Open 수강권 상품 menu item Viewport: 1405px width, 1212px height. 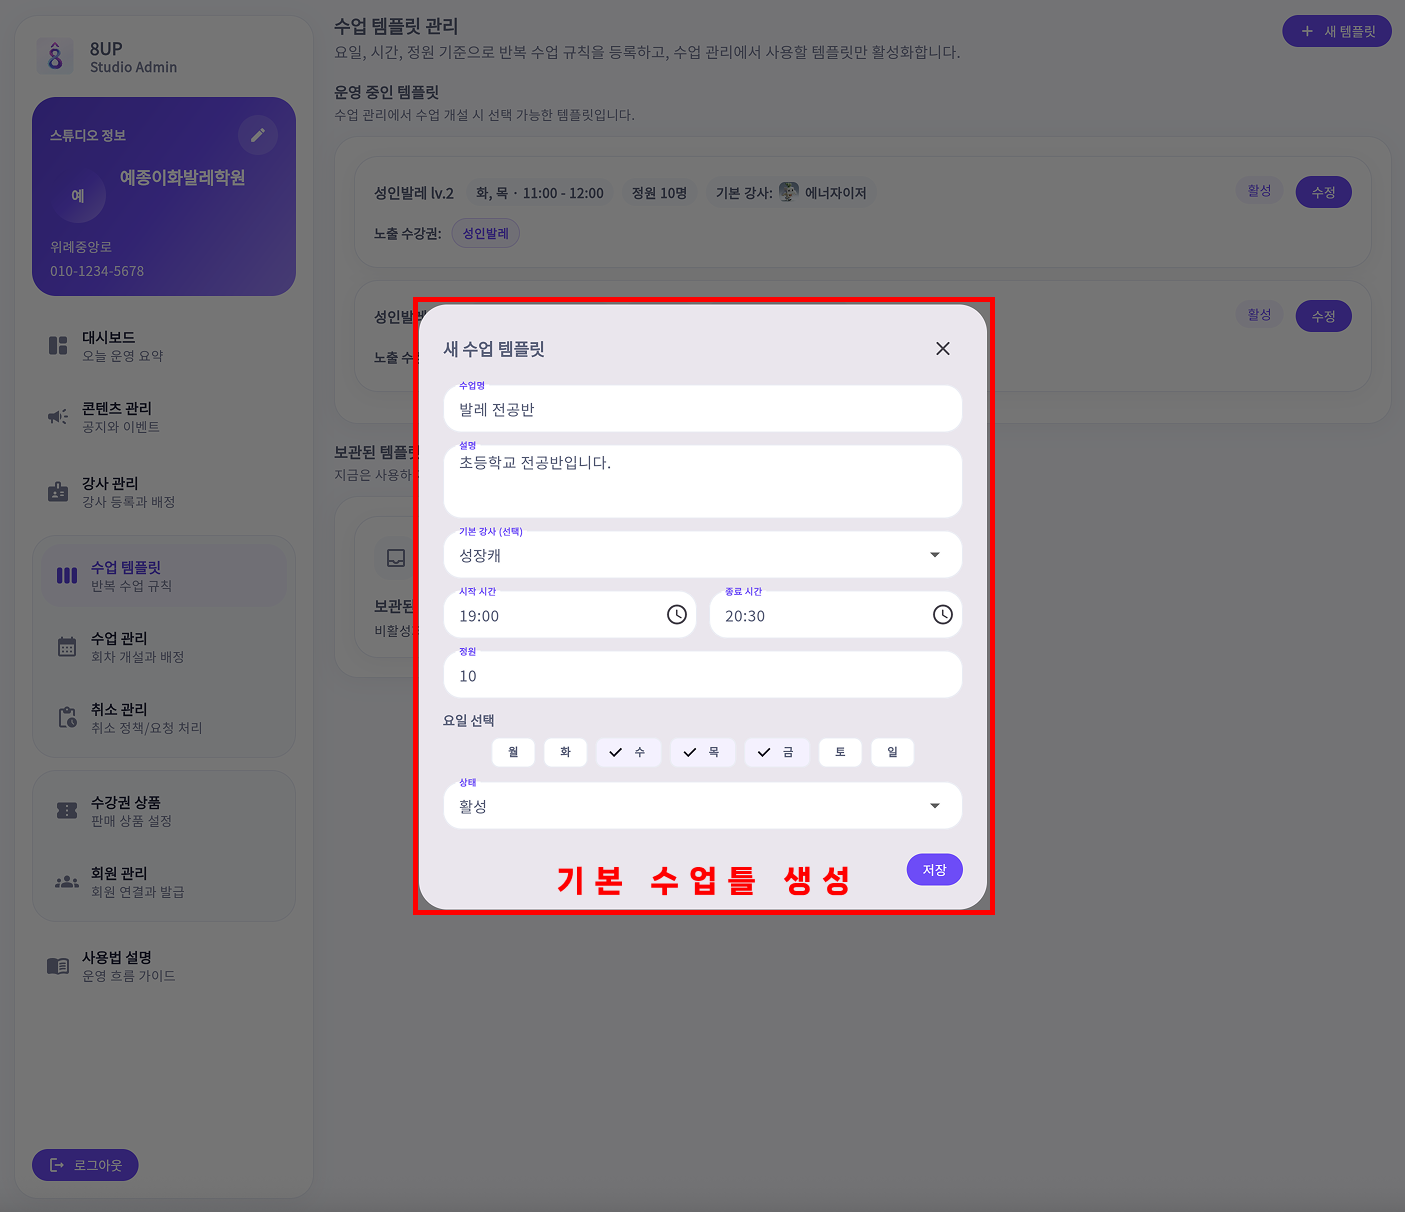pyautogui.click(x=164, y=811)
